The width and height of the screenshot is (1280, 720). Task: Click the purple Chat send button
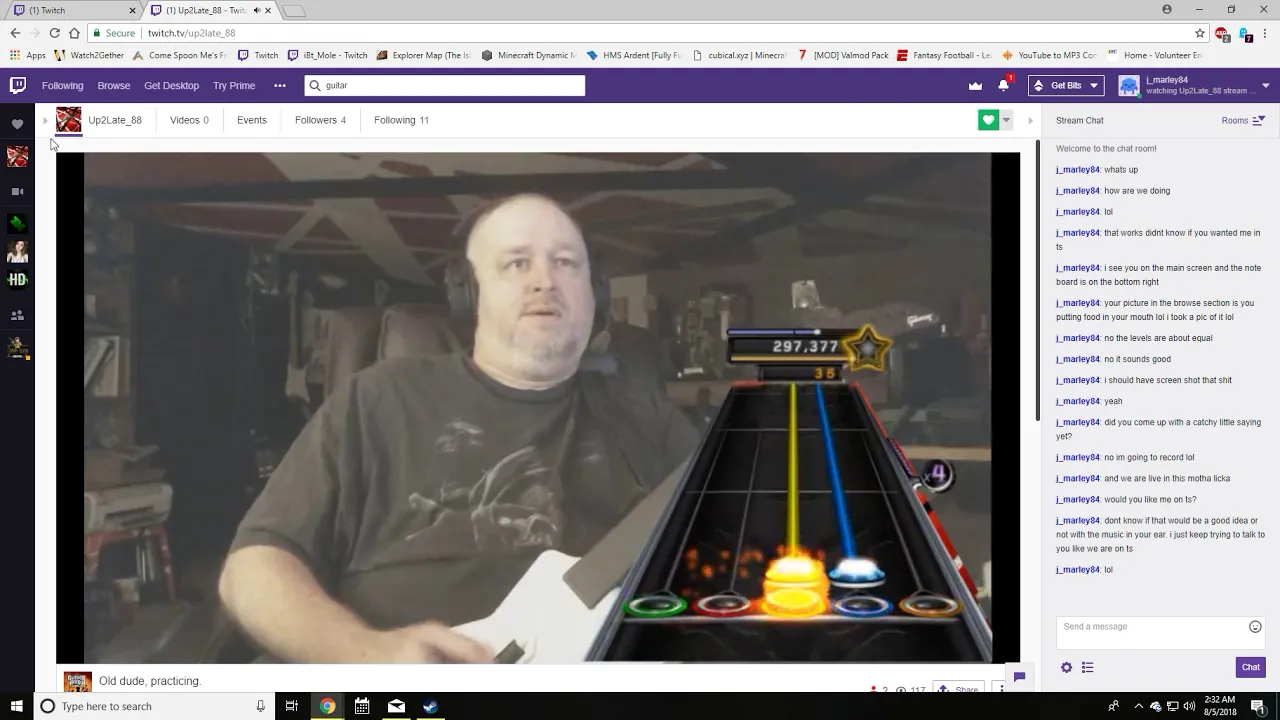(x=1250, y=667)
